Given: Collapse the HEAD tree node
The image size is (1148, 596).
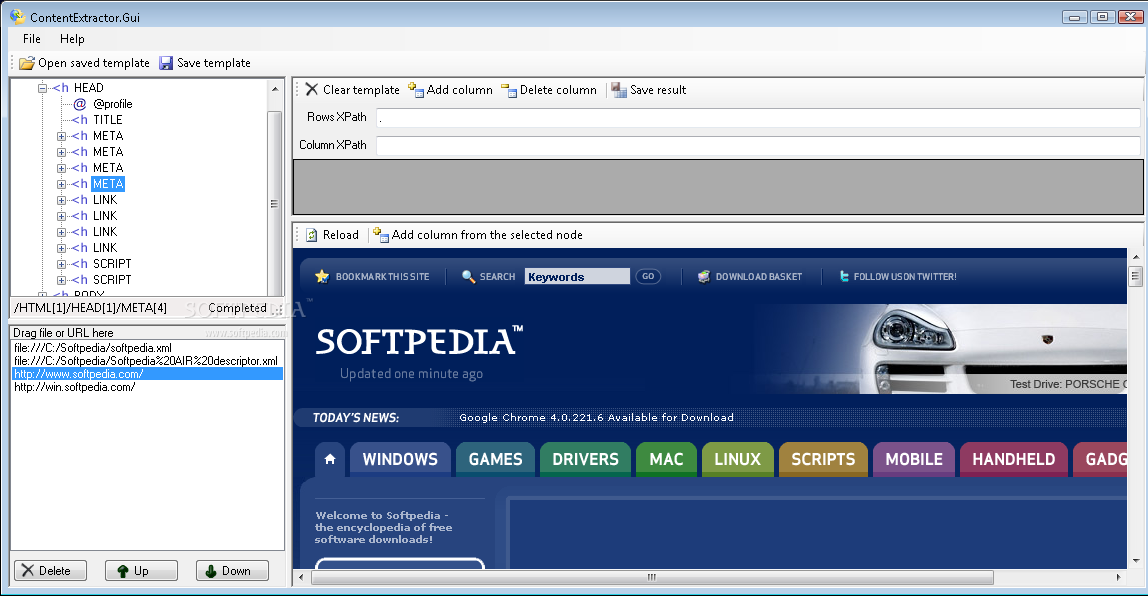Looking at the screenshot, I should [x=42, y=88].
